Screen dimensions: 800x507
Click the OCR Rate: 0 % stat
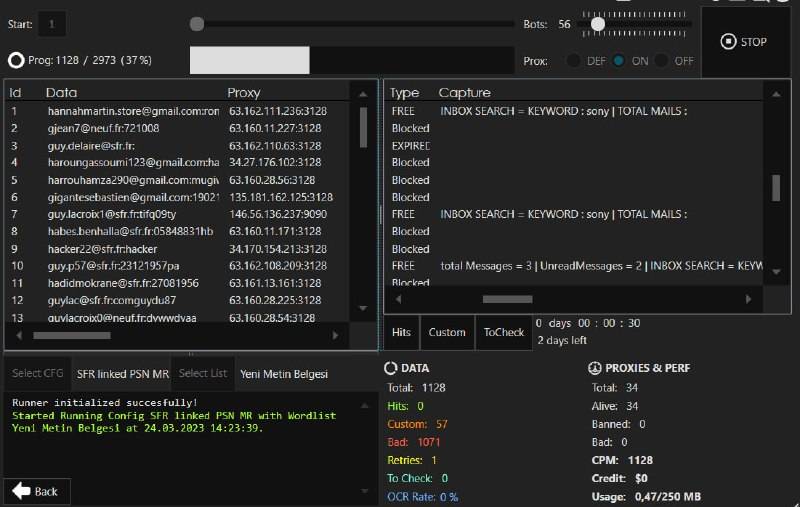point(422,497)
